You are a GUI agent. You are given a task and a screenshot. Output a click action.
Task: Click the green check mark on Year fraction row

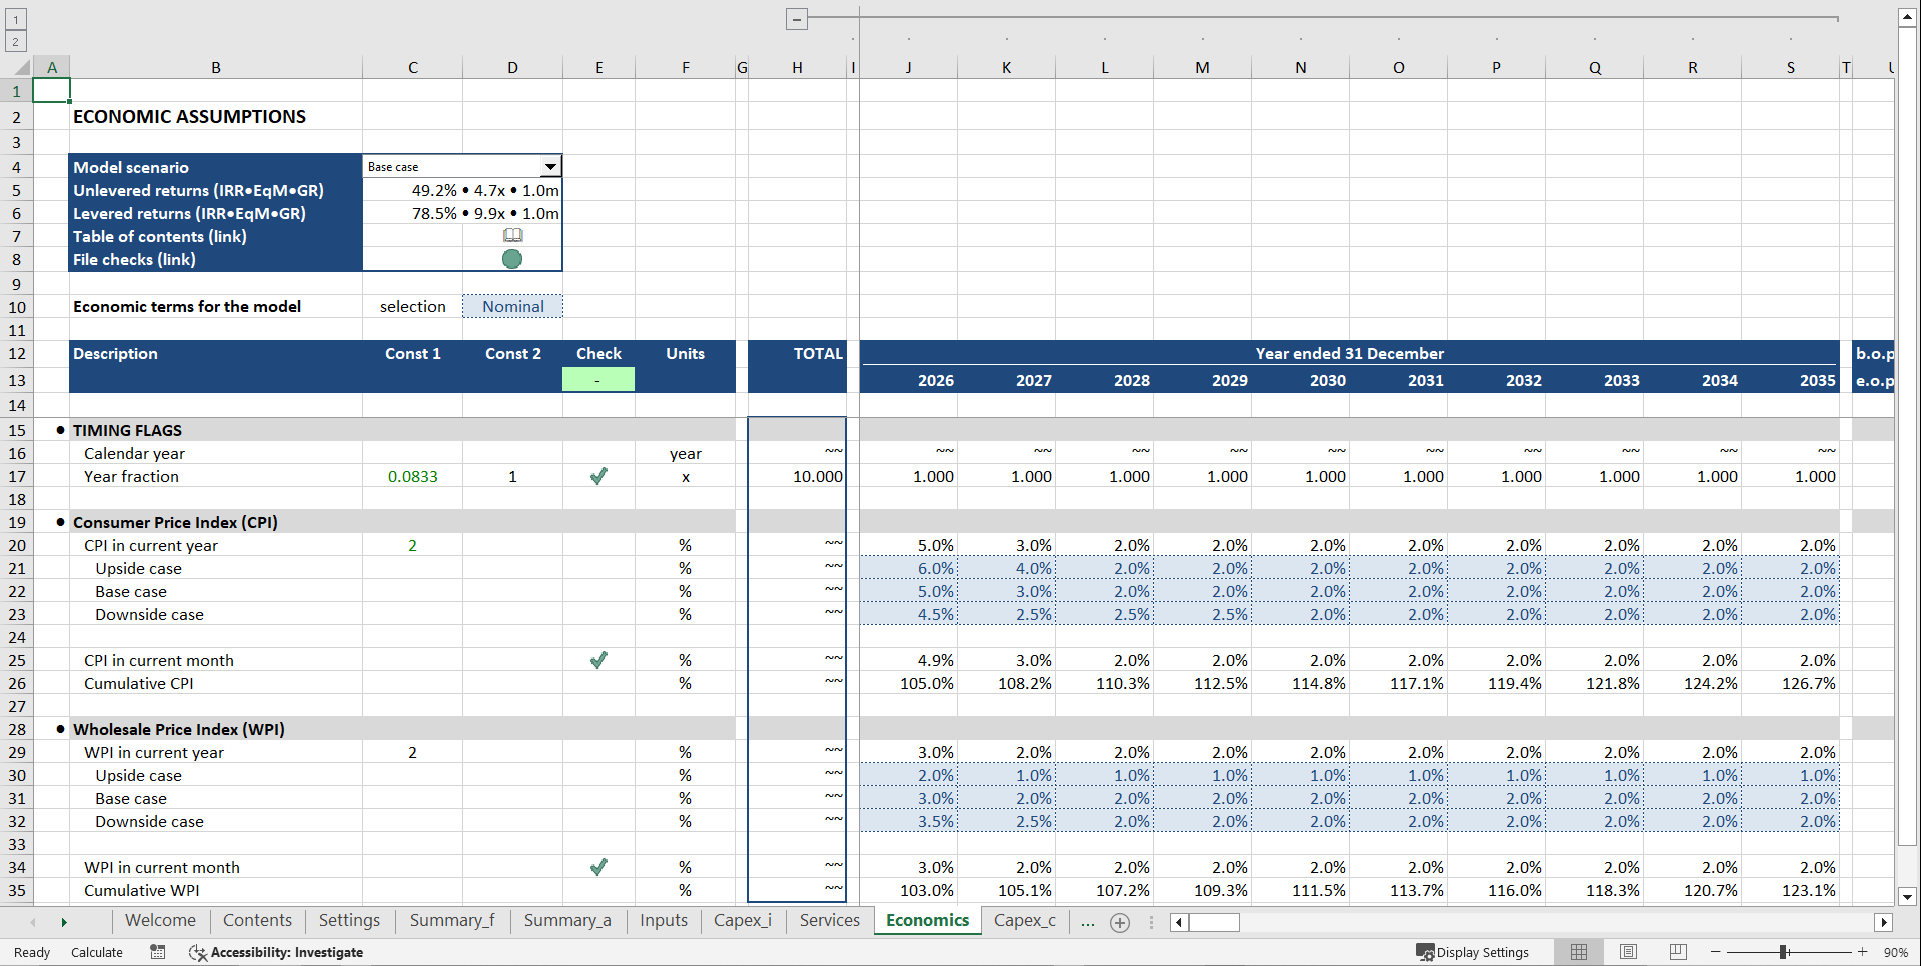[x=598, y=476]
